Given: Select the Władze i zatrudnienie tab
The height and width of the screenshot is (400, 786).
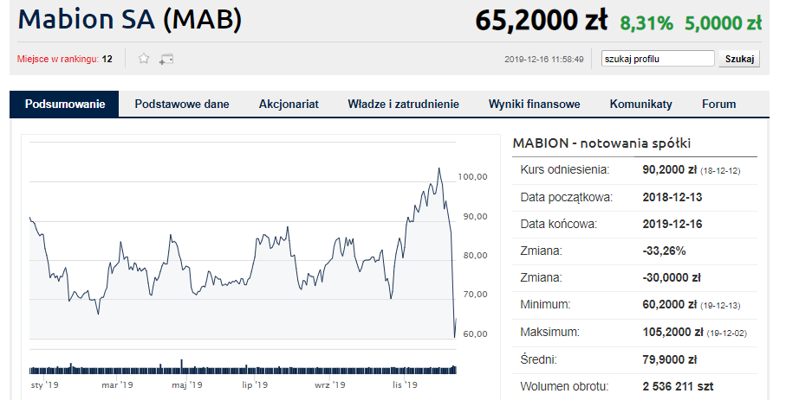Looking at the screenshot, I should [x=404, y=104].
